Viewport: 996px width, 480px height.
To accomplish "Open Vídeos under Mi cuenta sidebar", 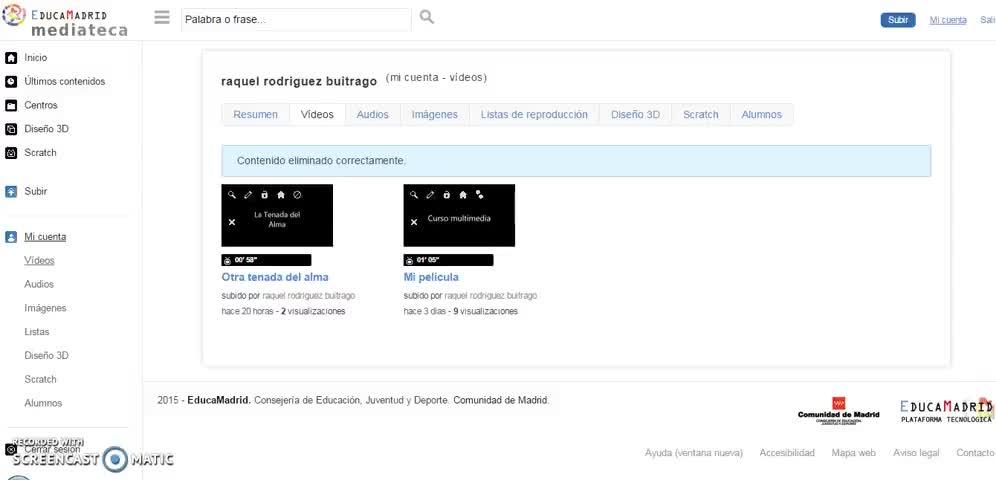I will coord(39,260).
